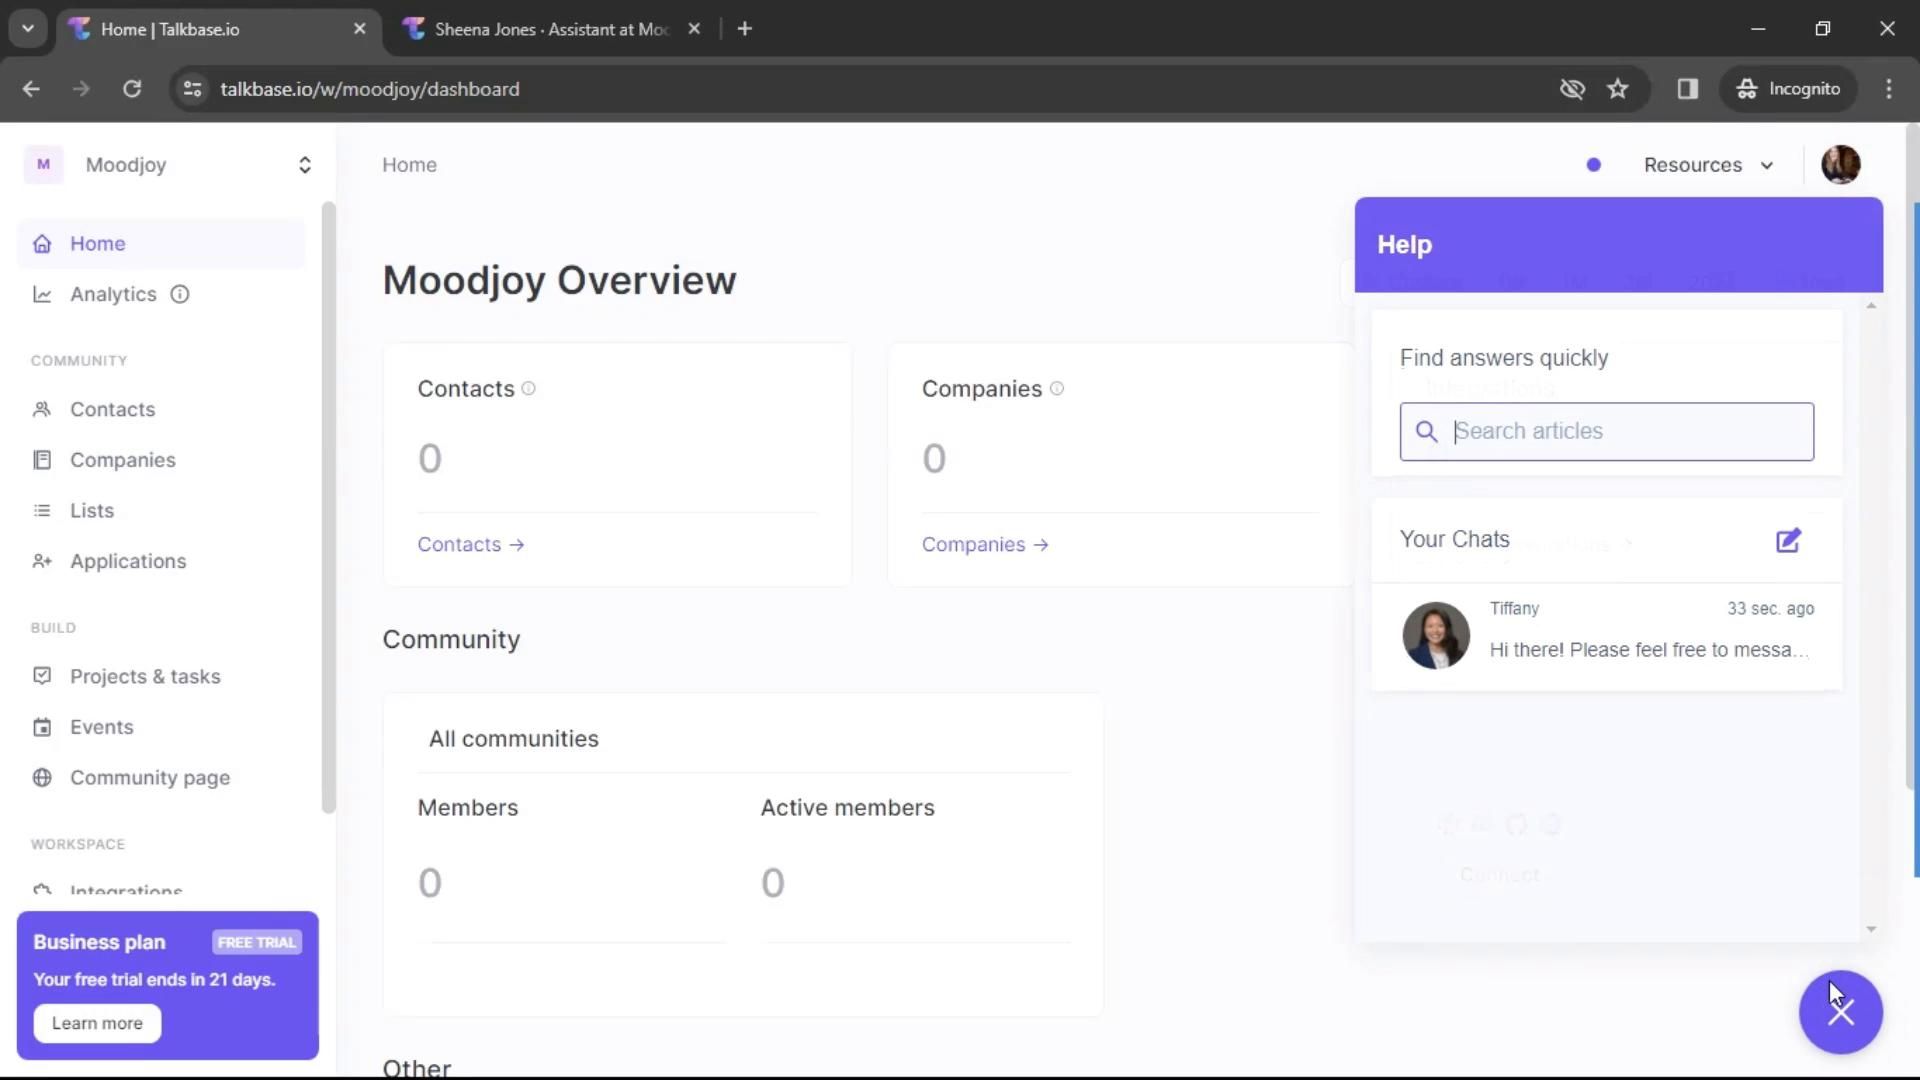Click Learn more on Business plan
The width and height of the screenshot is (1920, 1080).
97,1023
